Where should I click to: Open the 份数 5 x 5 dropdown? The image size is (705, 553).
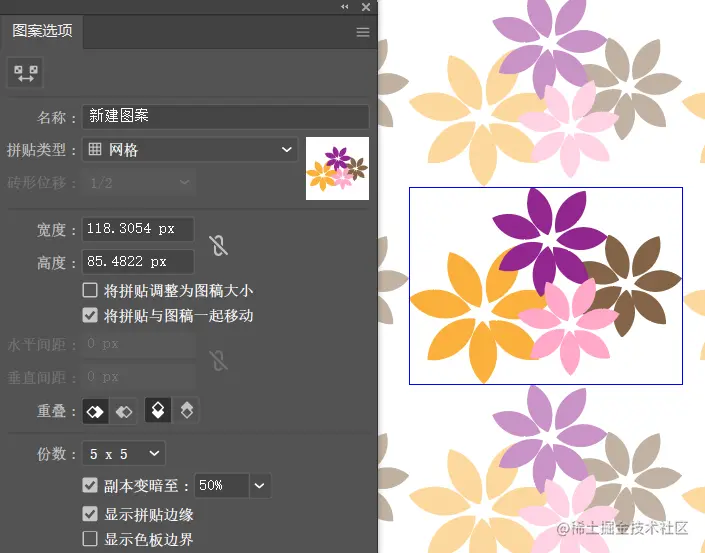click(x=124, y=454)
